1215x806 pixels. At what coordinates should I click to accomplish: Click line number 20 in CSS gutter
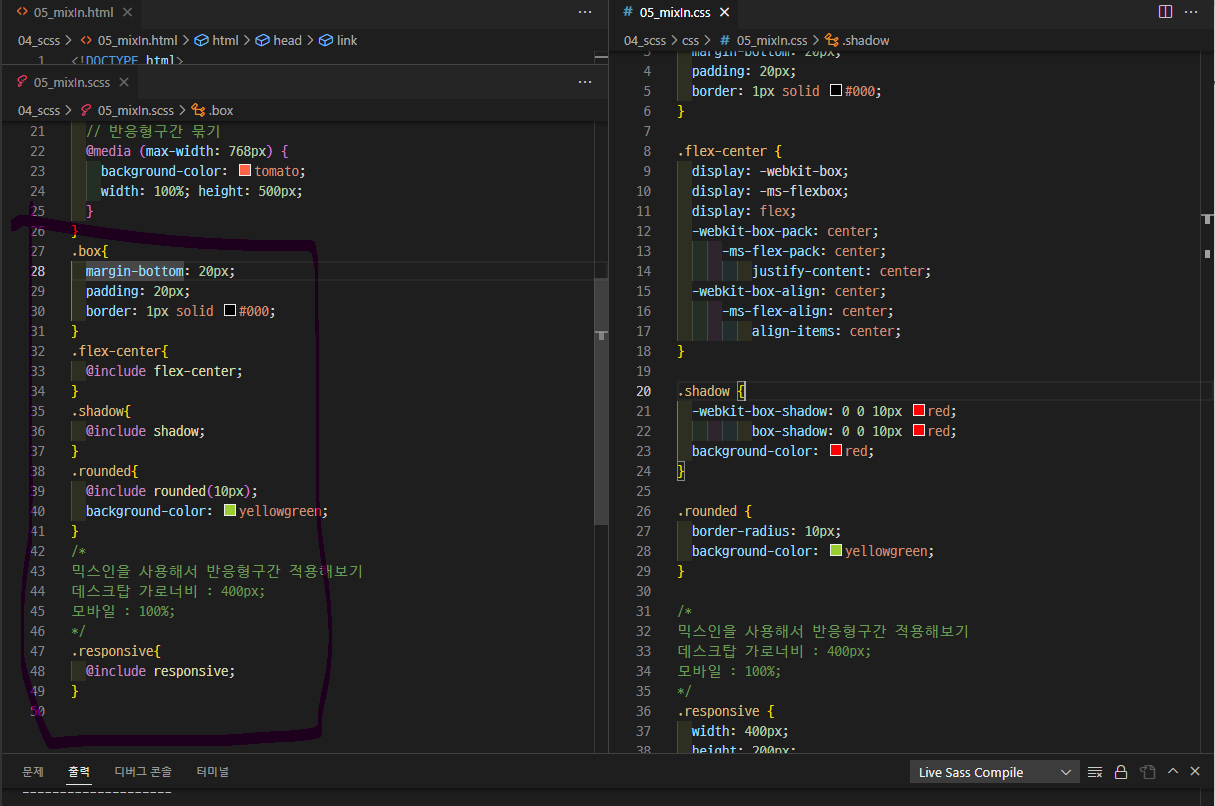point(643,391)
